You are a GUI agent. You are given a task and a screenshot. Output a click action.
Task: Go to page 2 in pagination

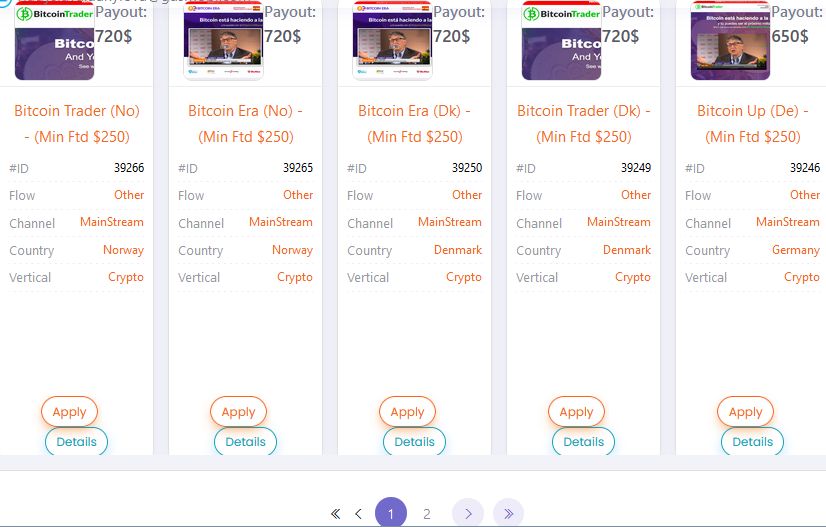point(427,514)
